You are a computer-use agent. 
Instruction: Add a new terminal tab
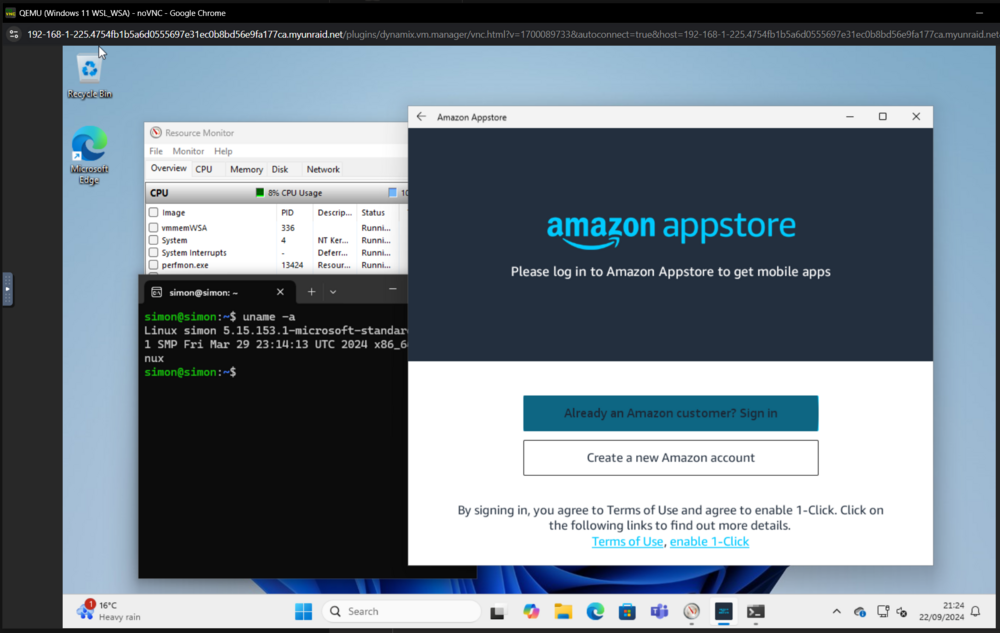point(311,292)
